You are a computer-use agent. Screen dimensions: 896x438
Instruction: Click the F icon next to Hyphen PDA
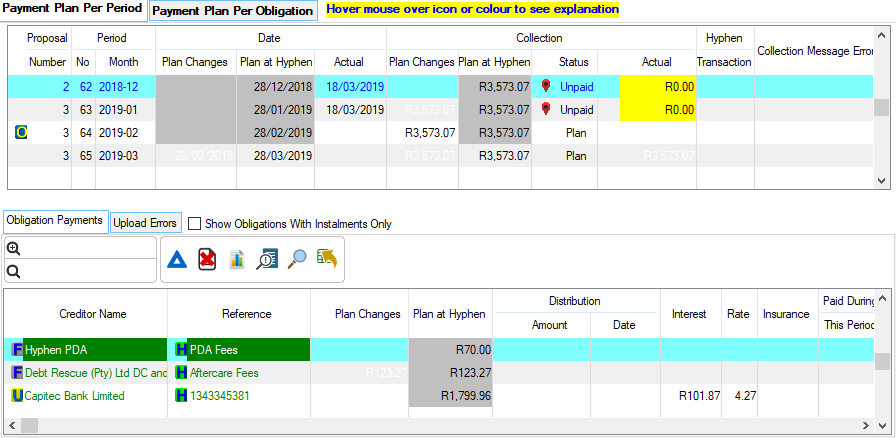coord(17,350)
